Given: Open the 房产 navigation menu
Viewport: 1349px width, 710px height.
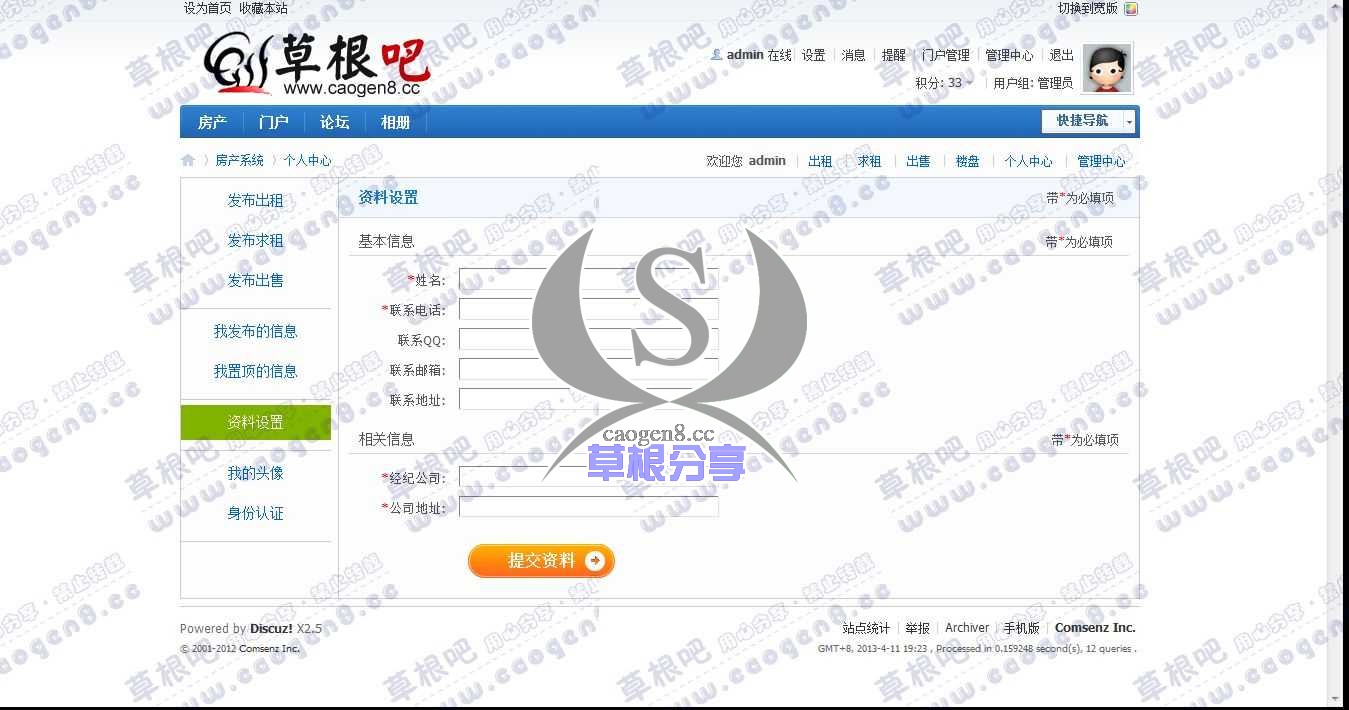Looking at the screenshot, I should click(211, 122).
